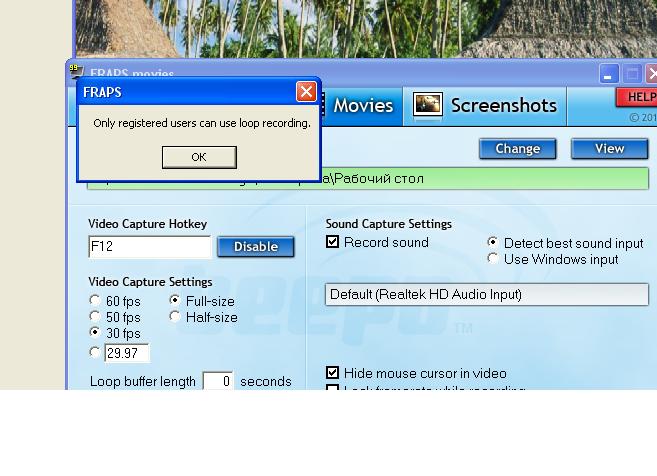Image resolution: width=657 pixels, height=476 pixels.
Task: Minimize the FRAPS movies window
Action: (609, 74)
